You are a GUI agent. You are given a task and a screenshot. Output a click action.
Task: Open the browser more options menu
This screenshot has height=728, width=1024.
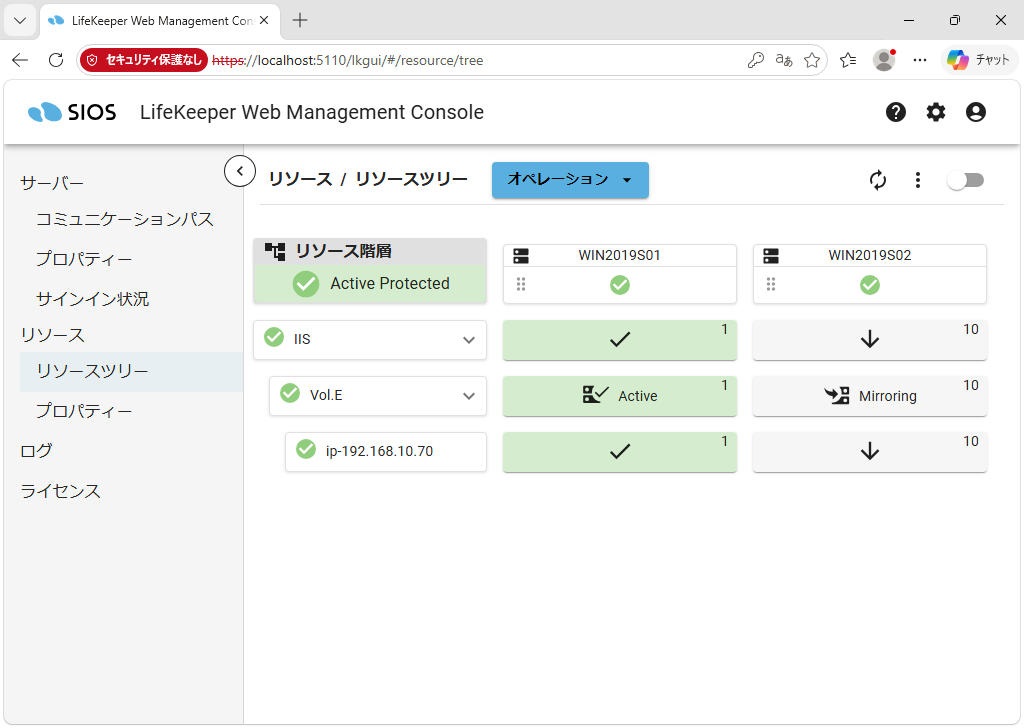[920, 60]
